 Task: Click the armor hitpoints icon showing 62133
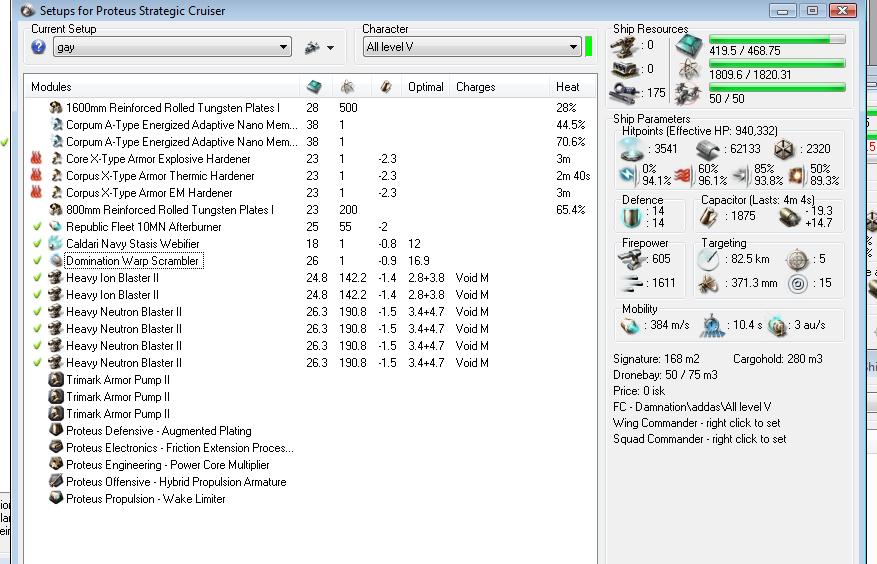click(x=708, y=149)
